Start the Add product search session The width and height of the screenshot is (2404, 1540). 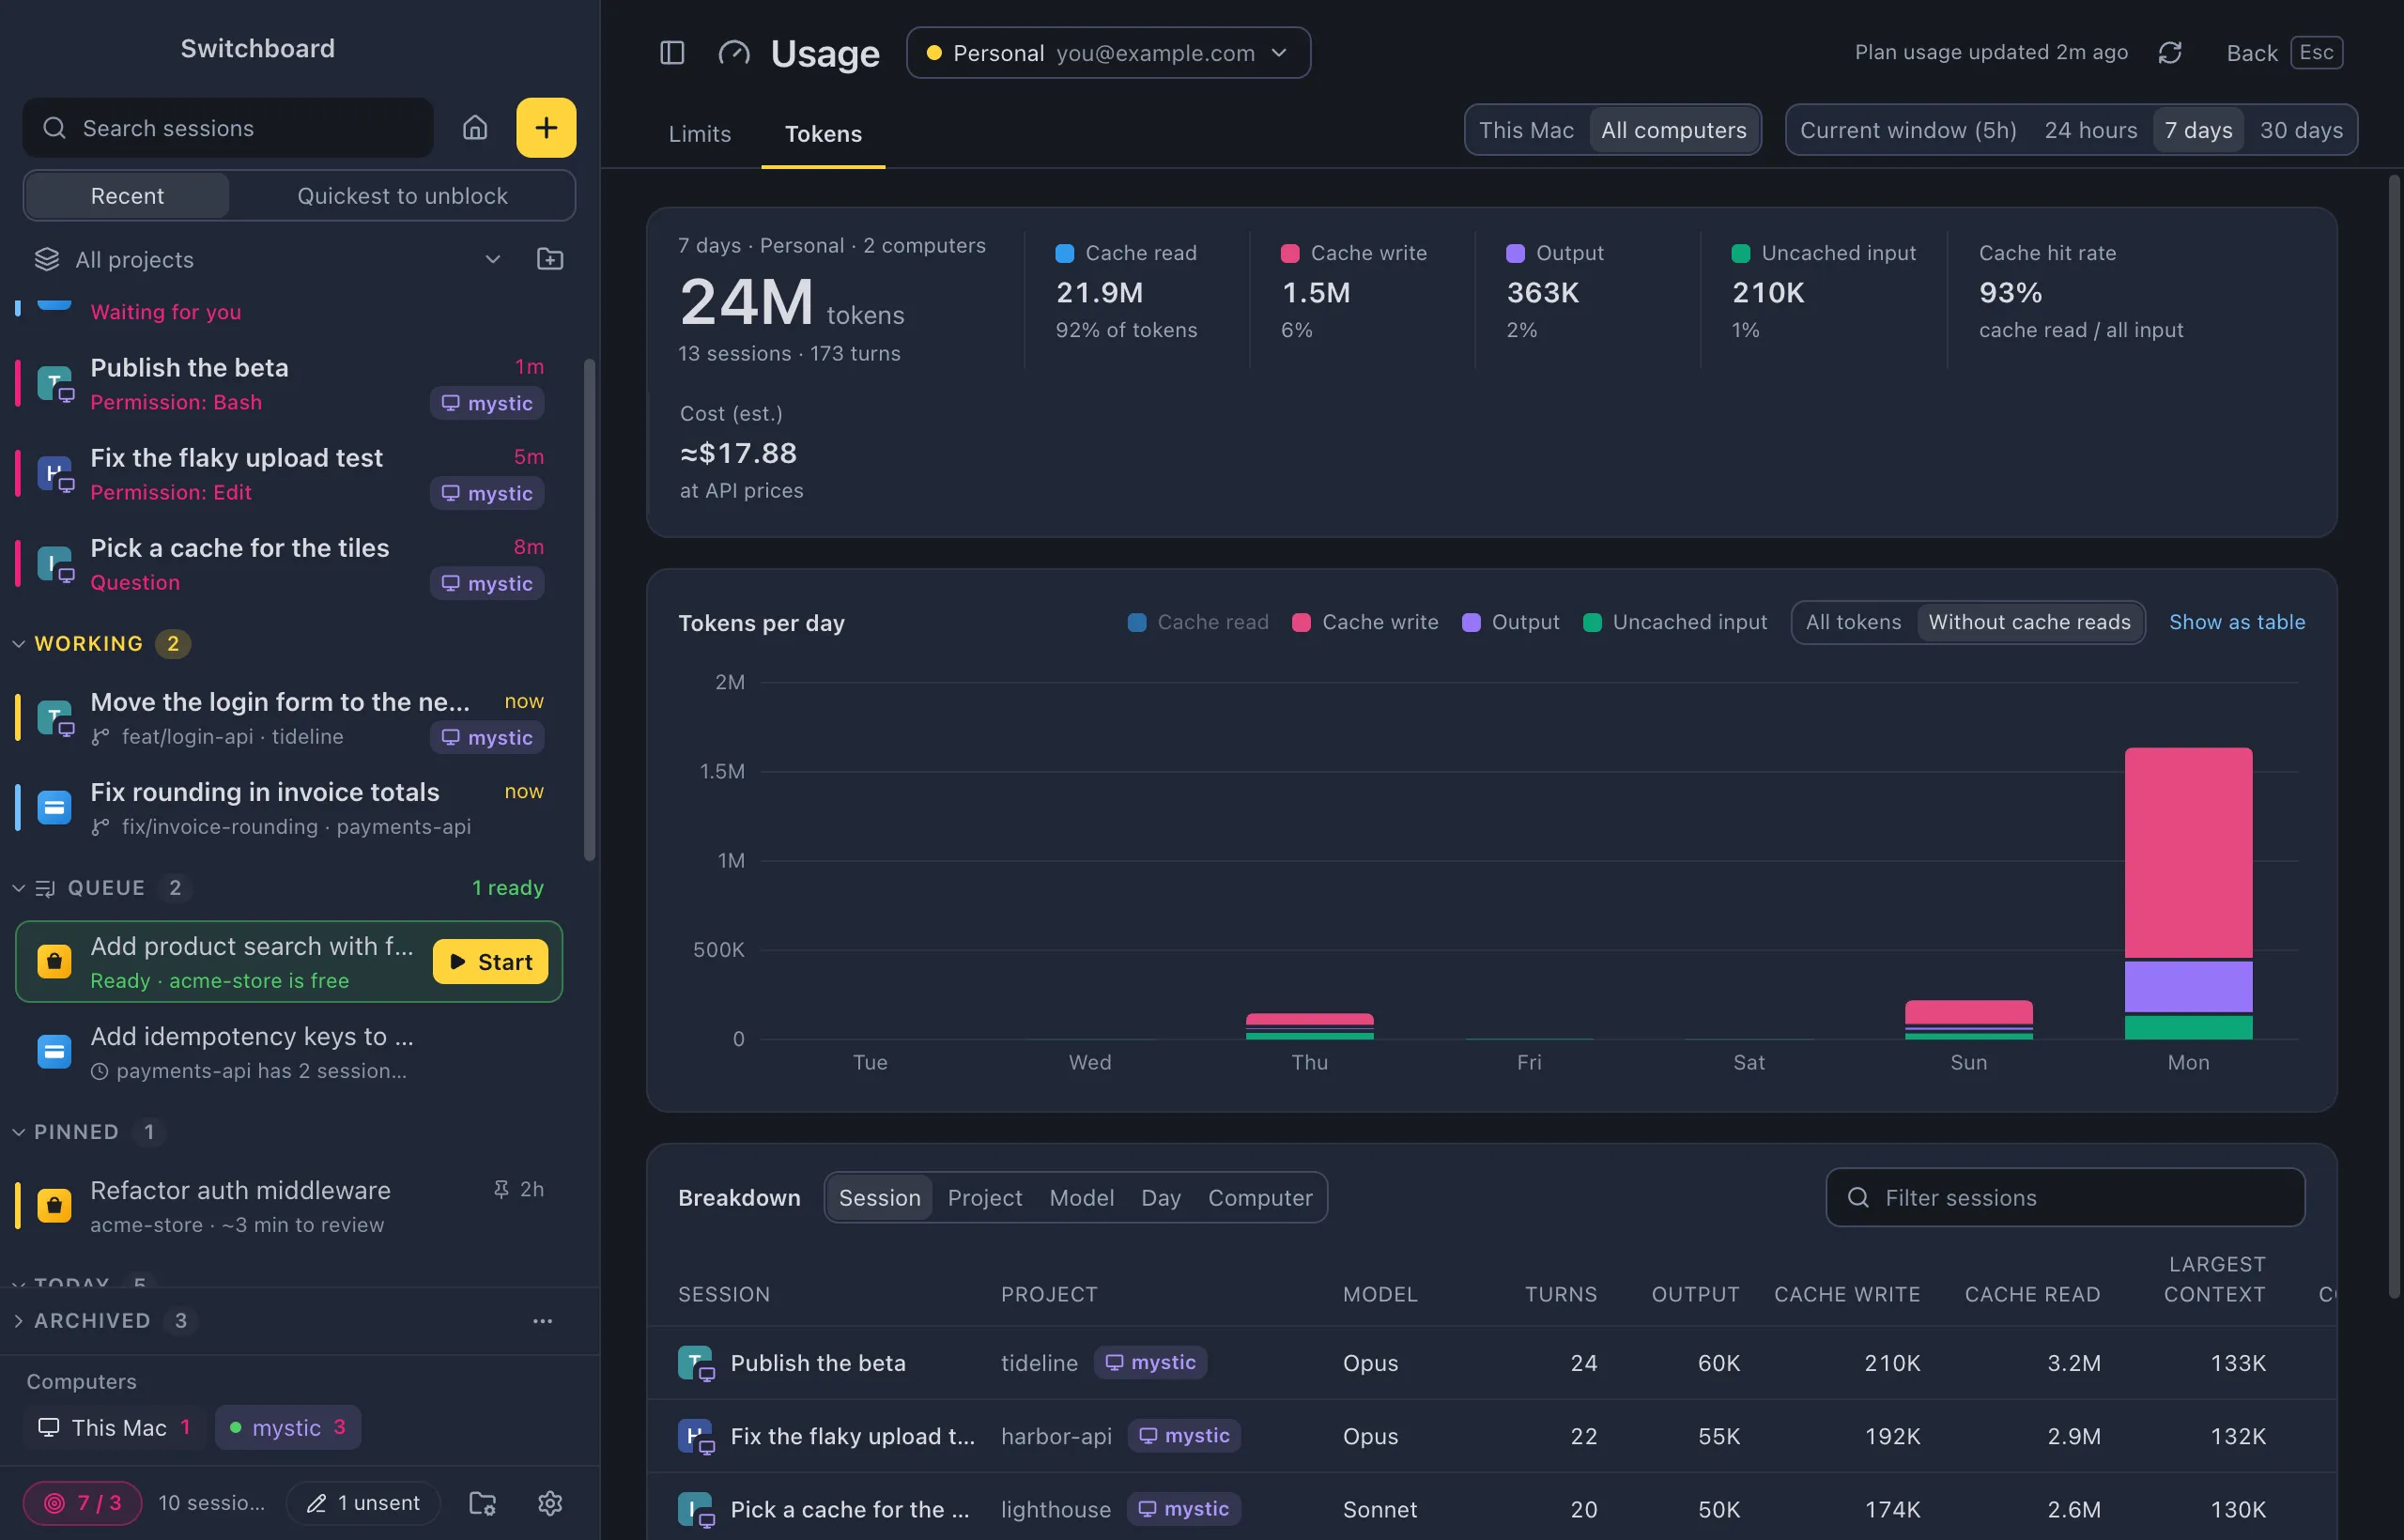pyautogui.click(x=490, y=962)
